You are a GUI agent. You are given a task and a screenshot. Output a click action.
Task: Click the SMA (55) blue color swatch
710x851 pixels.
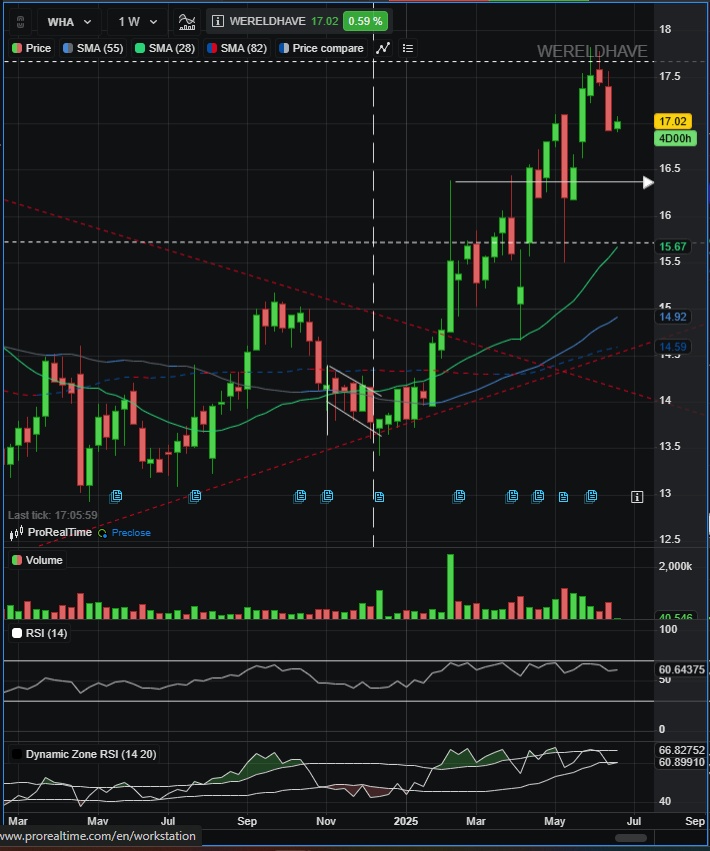68,48
